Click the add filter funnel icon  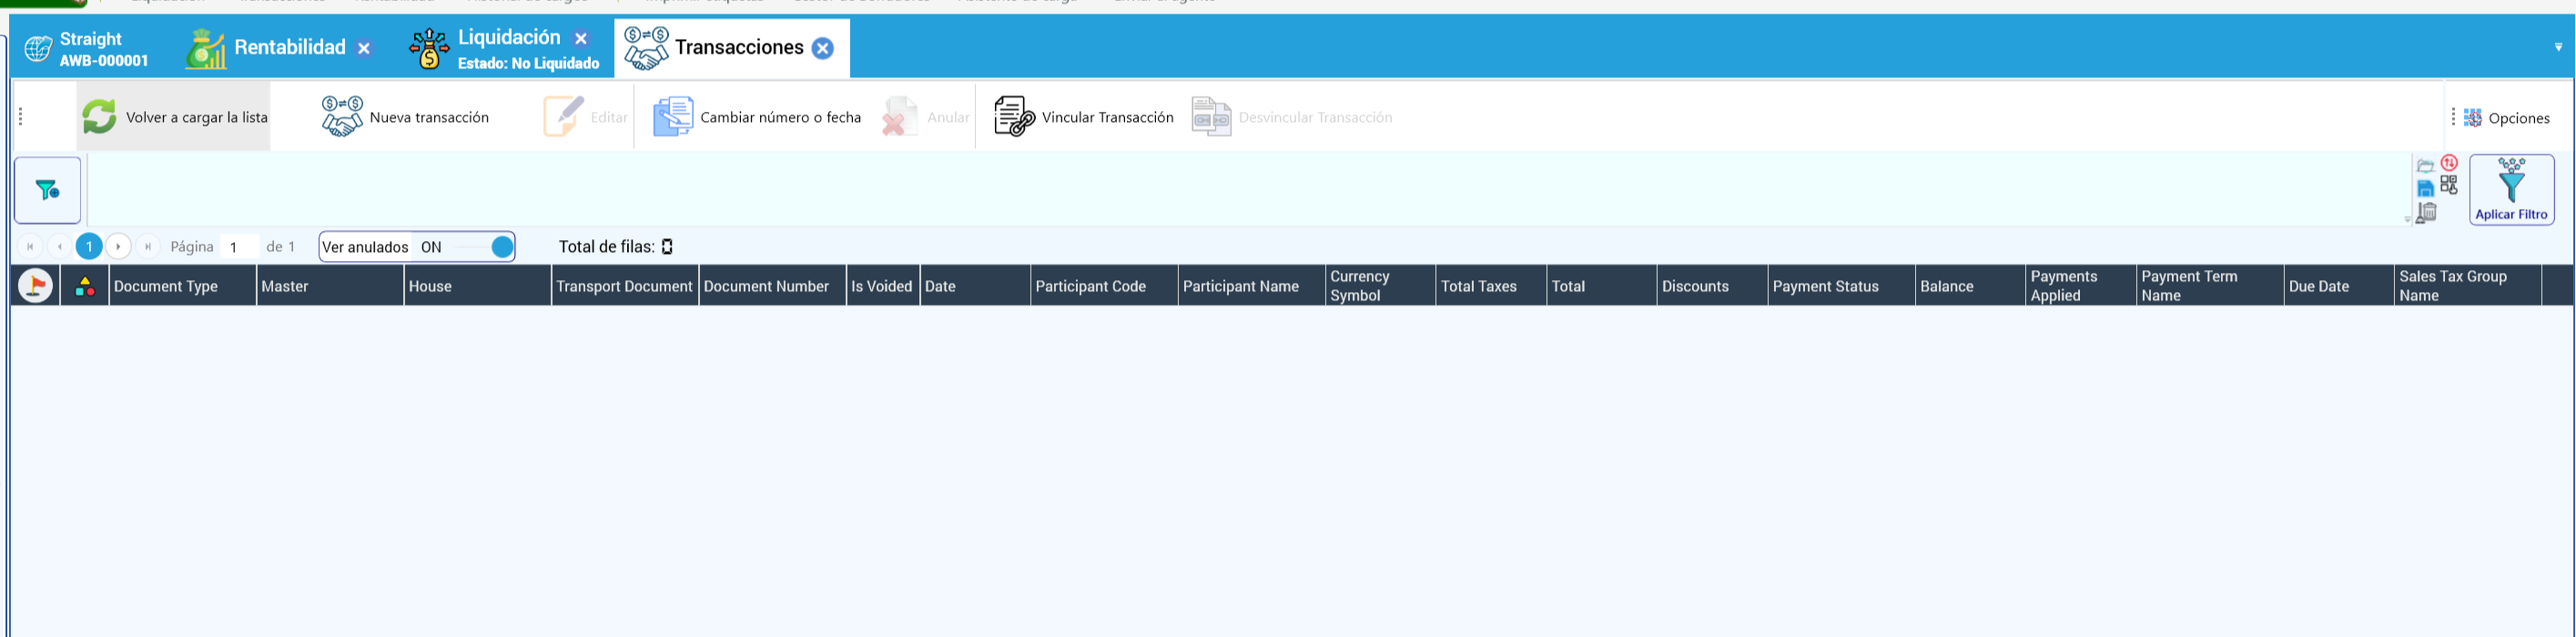click(47, 190)
